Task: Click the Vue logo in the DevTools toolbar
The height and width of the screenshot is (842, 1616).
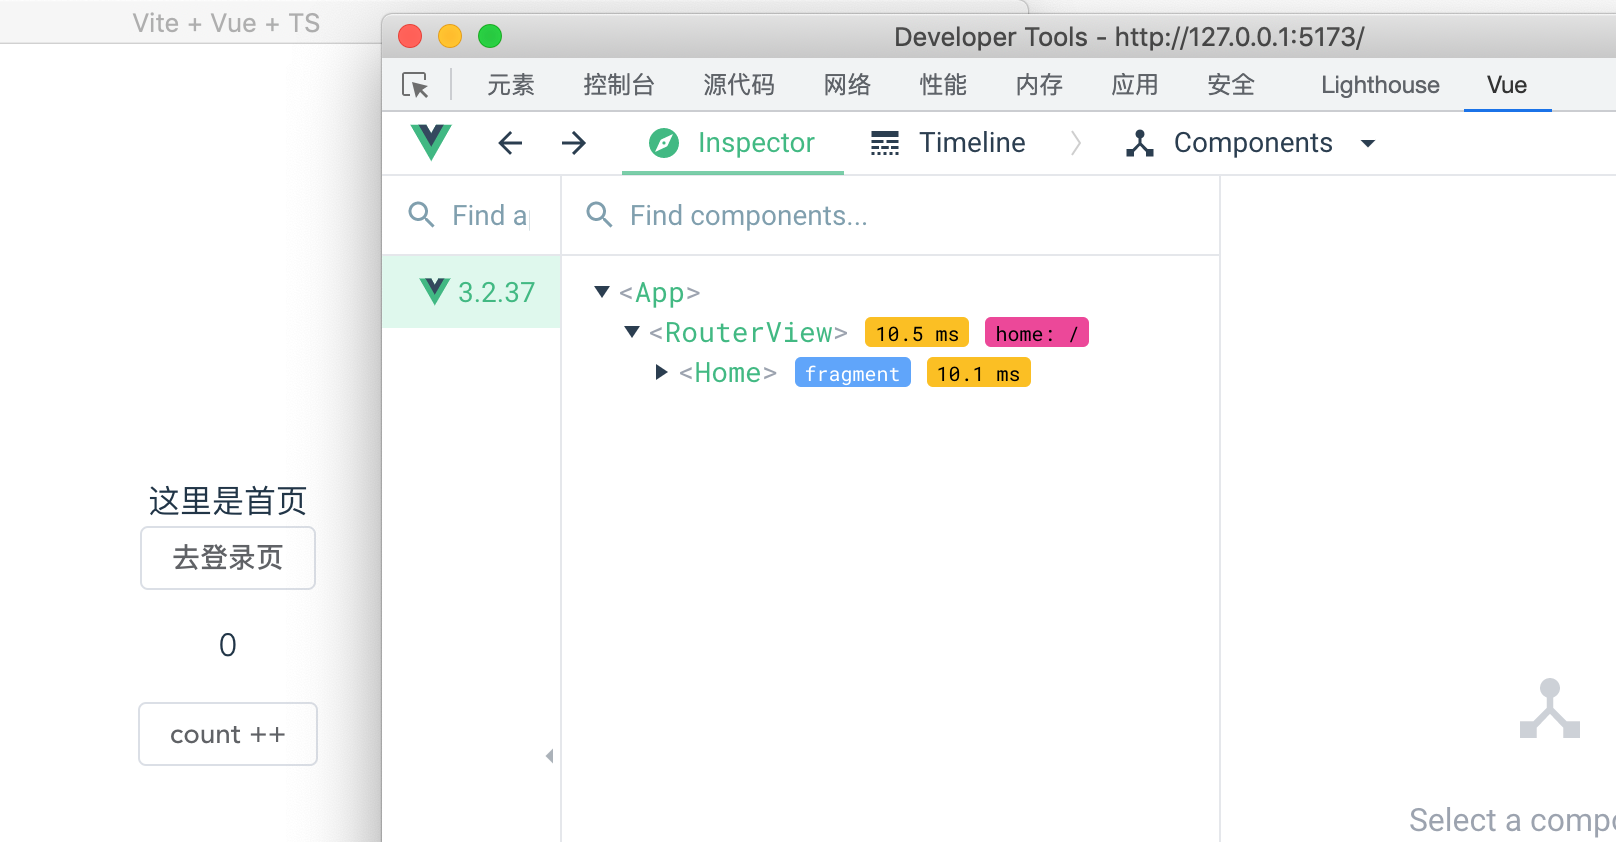Action: [x=431, y=142]
